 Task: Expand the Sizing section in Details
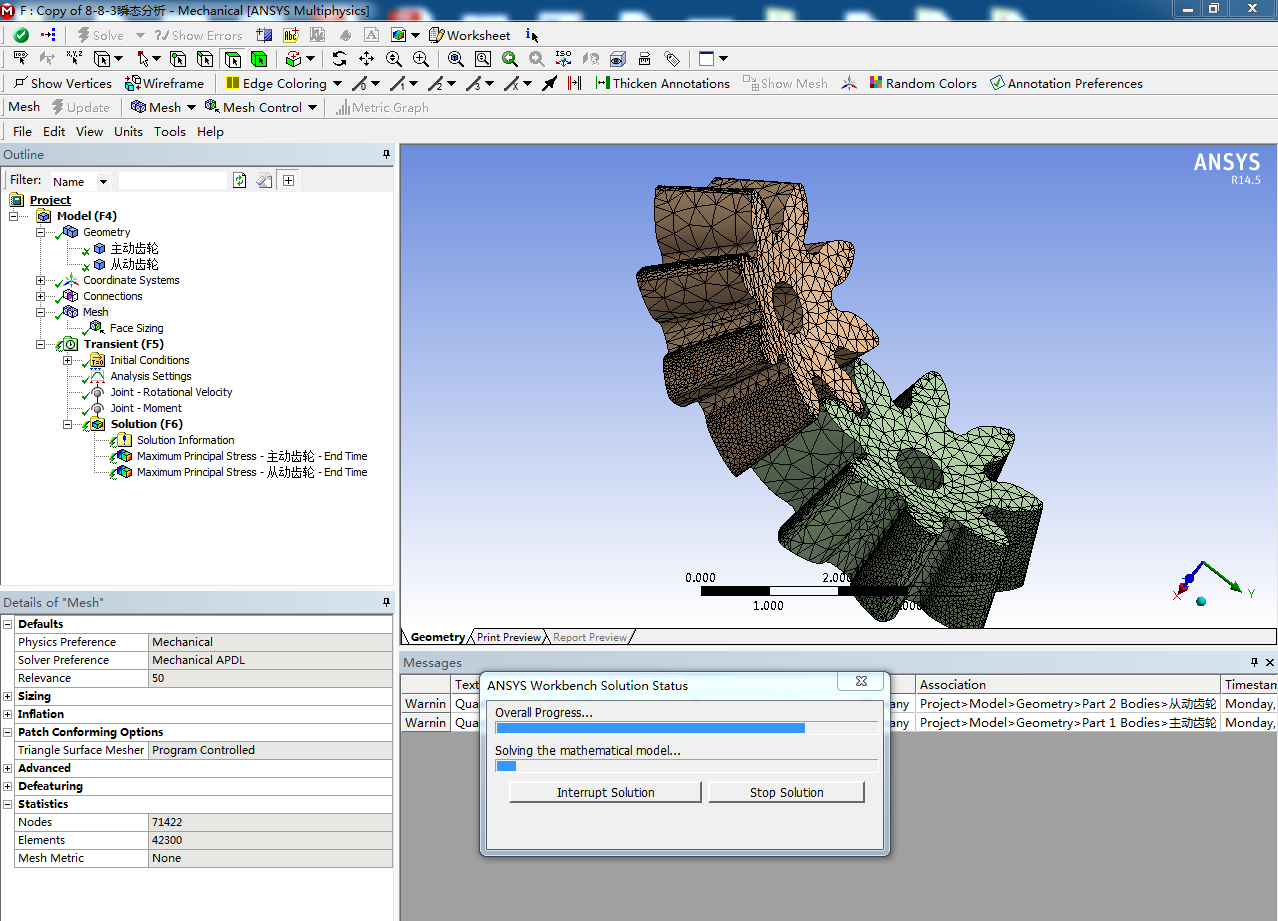[8, 696]
